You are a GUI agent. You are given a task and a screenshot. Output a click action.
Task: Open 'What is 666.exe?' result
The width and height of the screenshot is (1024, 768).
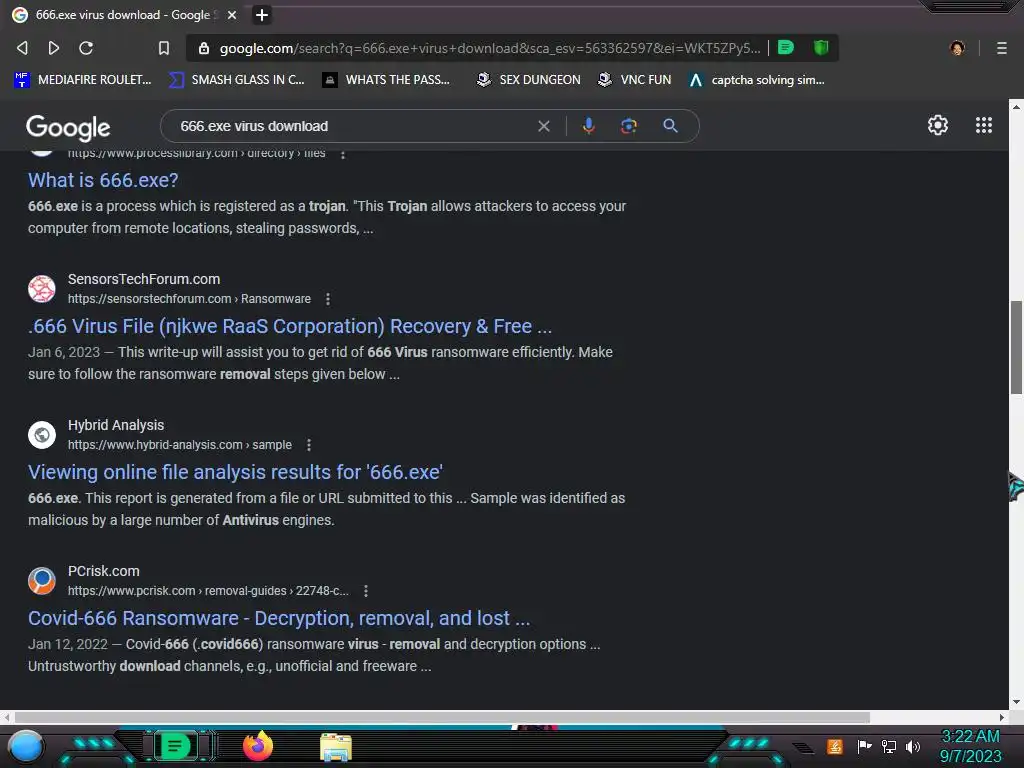point(103,180)
